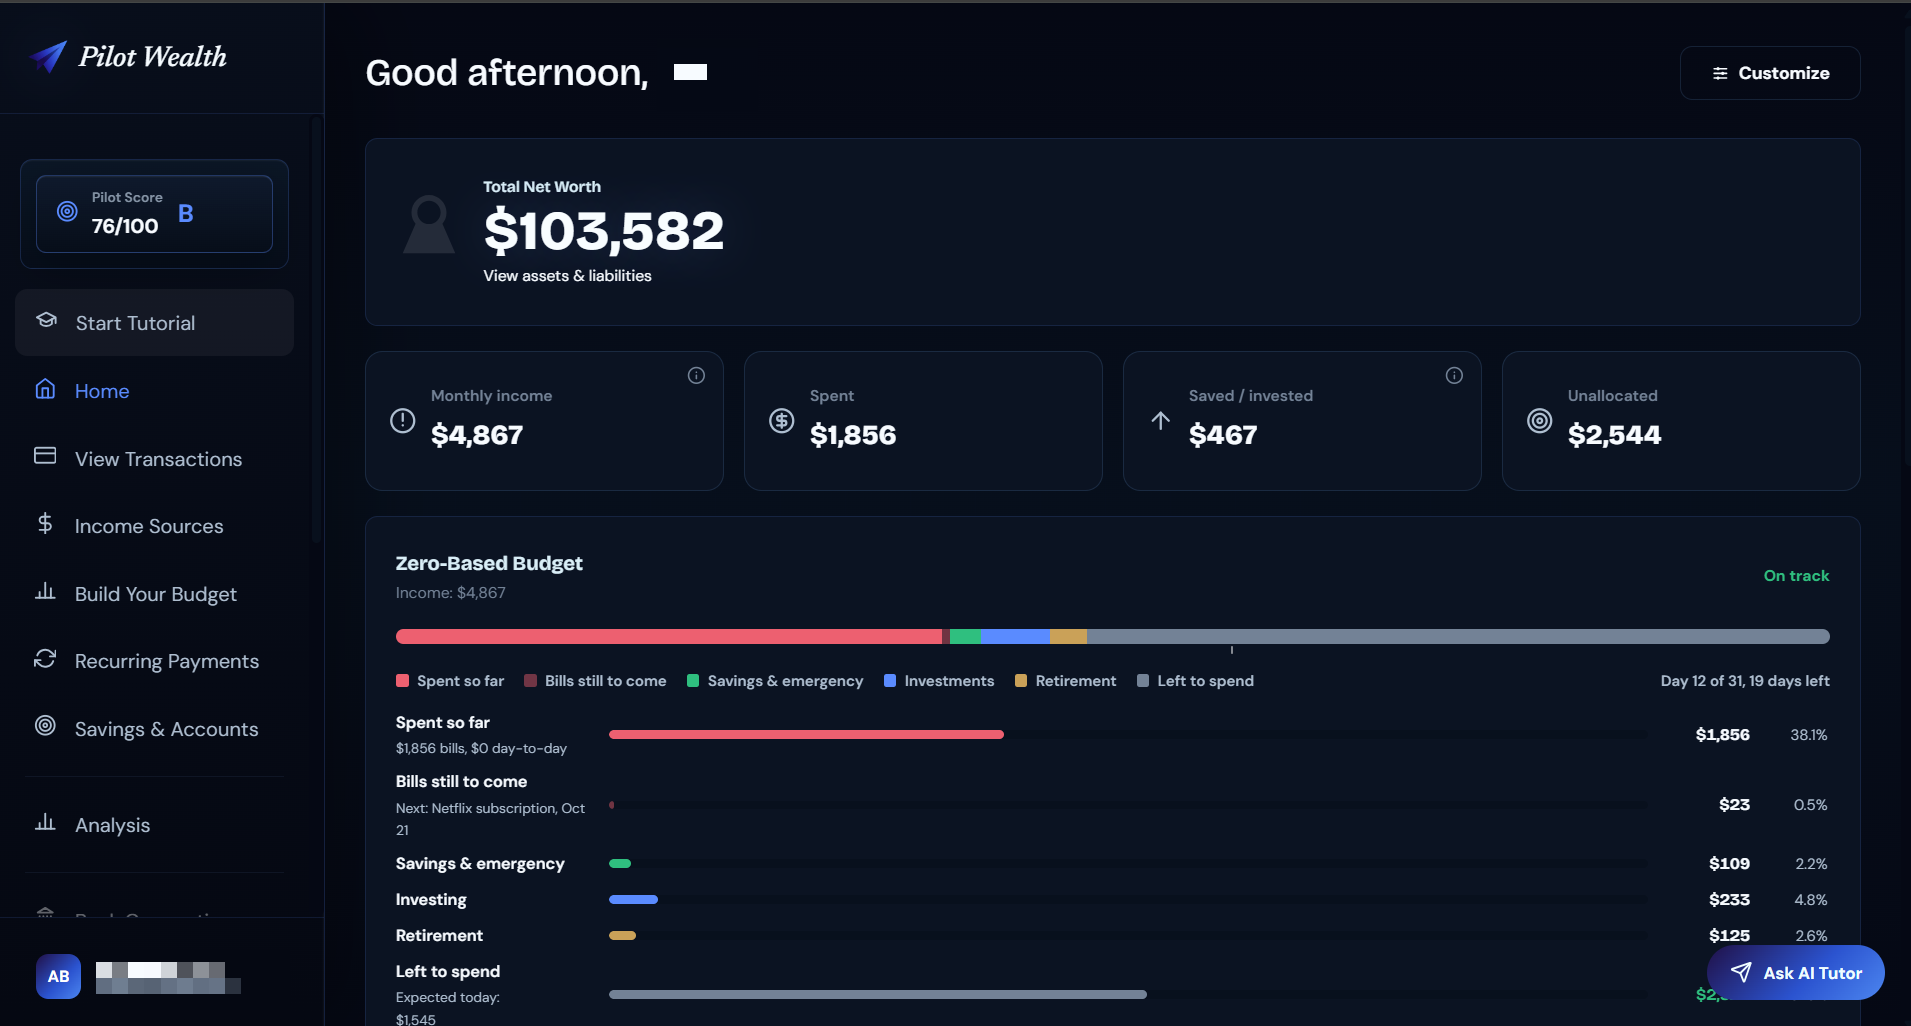Click the Saved / invested up arrow icon

(1160, 421)
